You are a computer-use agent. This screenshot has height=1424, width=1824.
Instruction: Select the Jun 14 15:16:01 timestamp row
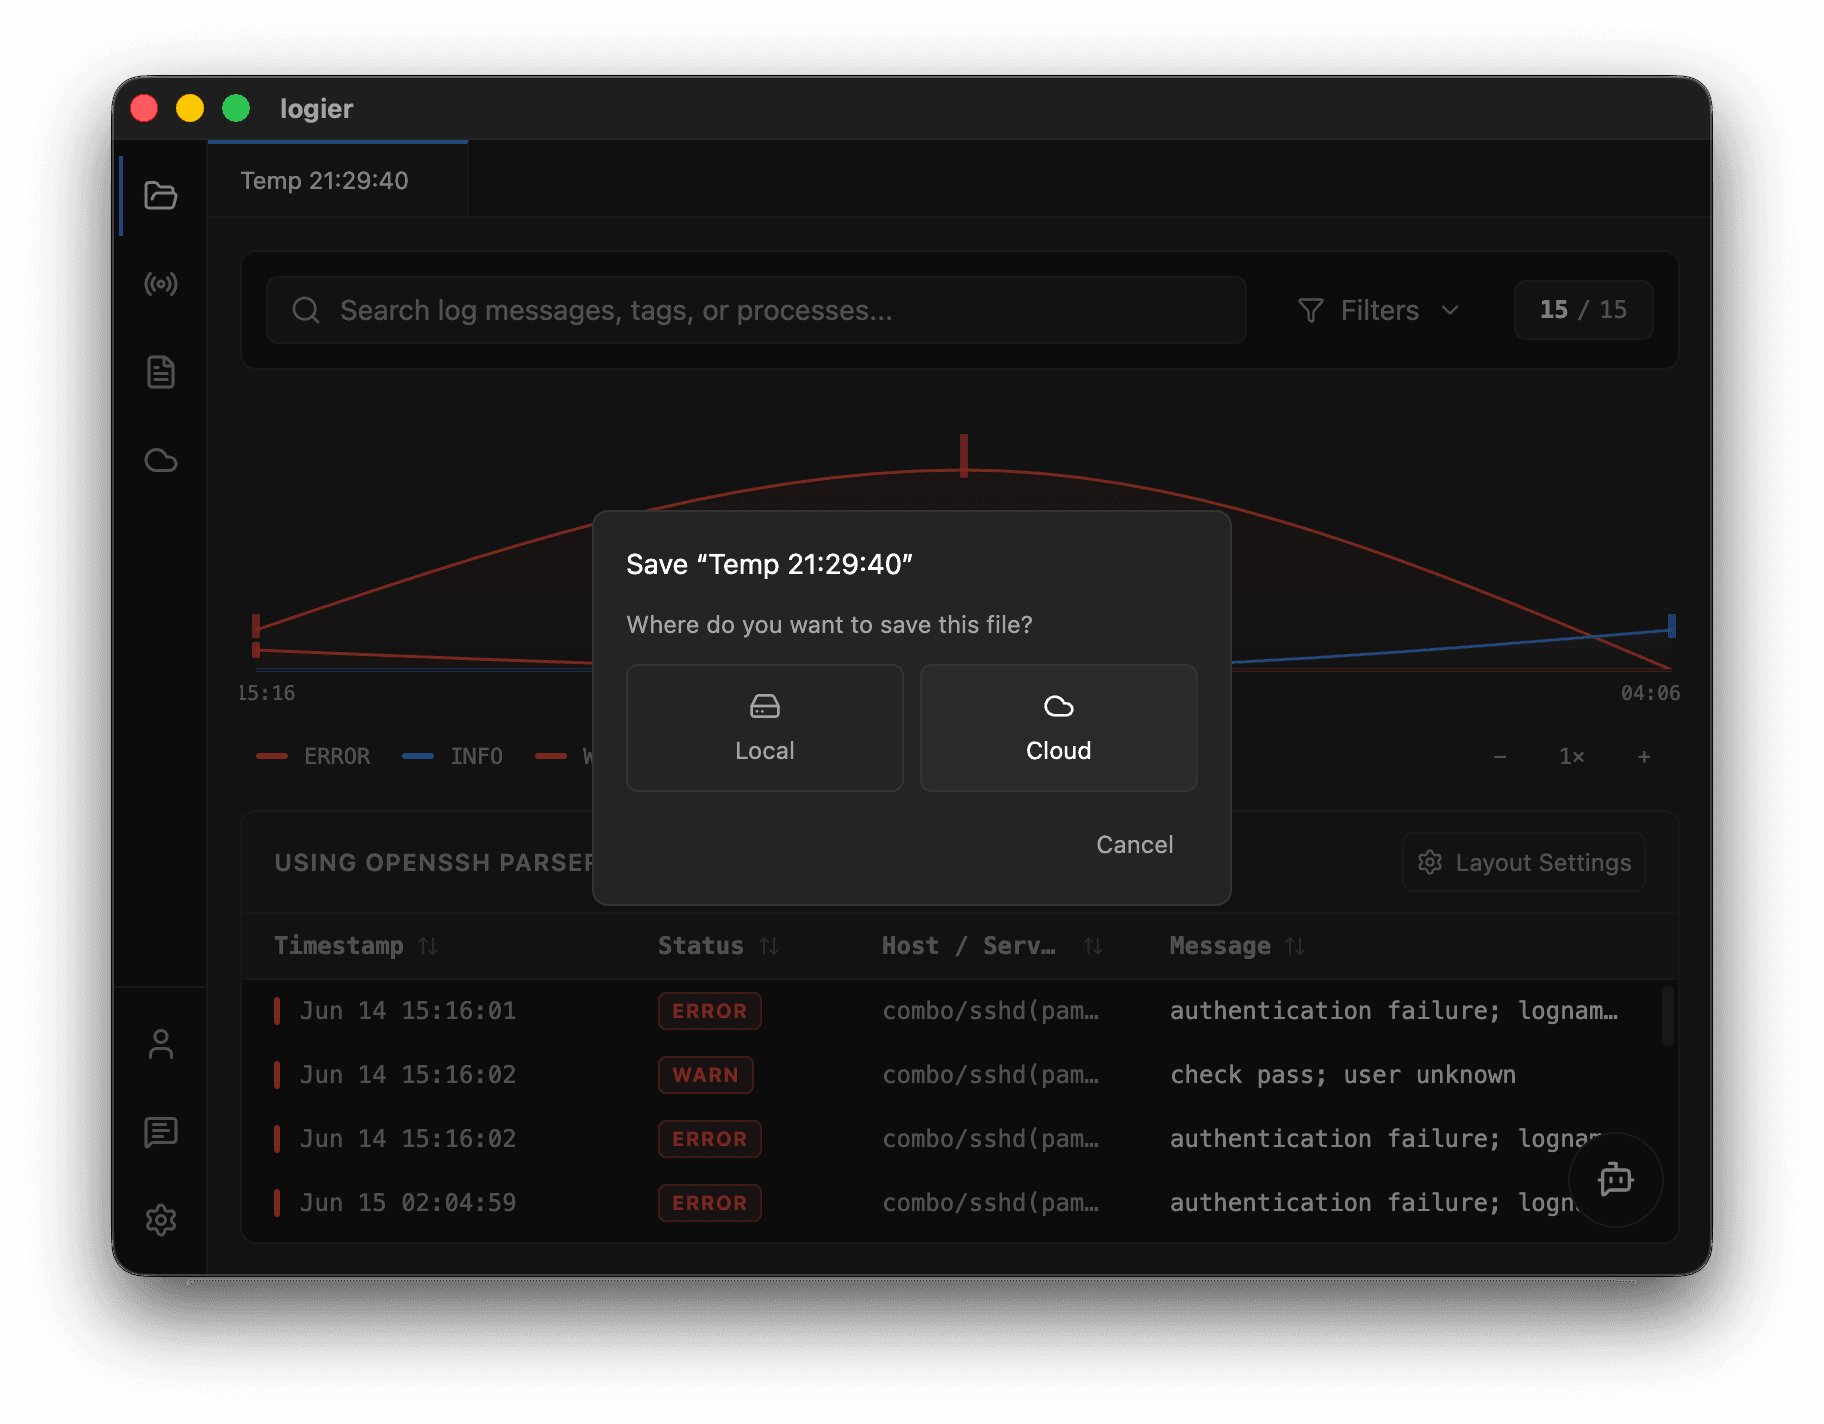[408, 1011]
